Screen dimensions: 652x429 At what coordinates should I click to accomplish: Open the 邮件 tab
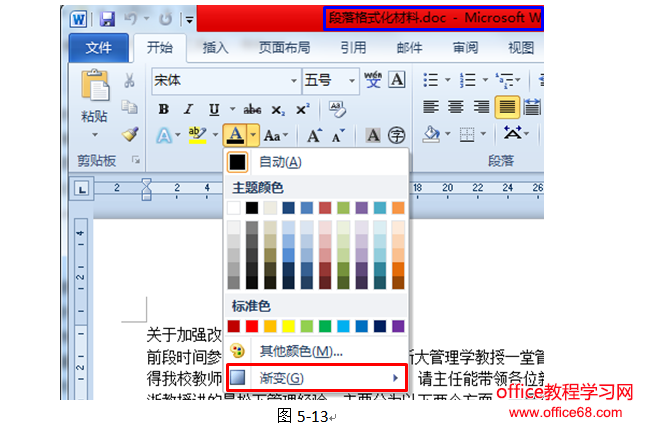click(x=409, y=48)
